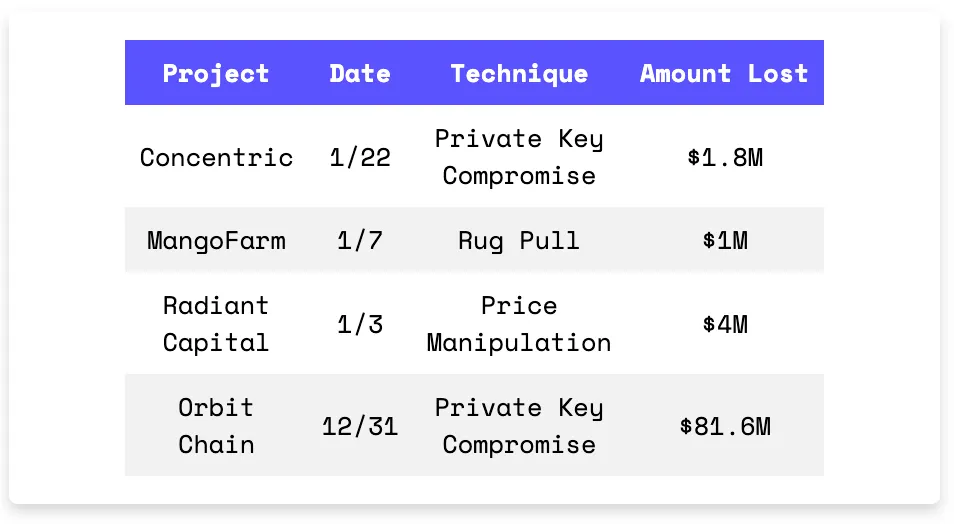
Task: Click the $1M amount cell
Action: [725, 240]
